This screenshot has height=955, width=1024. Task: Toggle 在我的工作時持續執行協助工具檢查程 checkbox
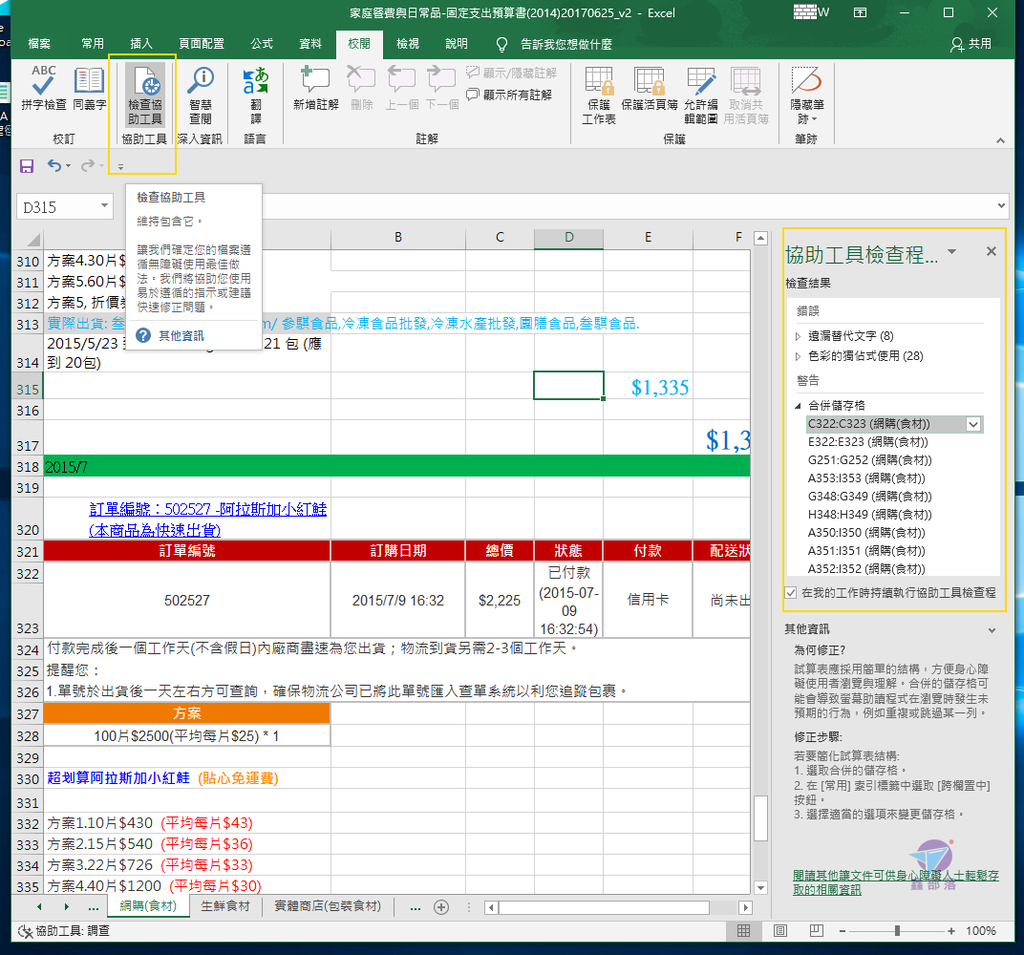791,593
